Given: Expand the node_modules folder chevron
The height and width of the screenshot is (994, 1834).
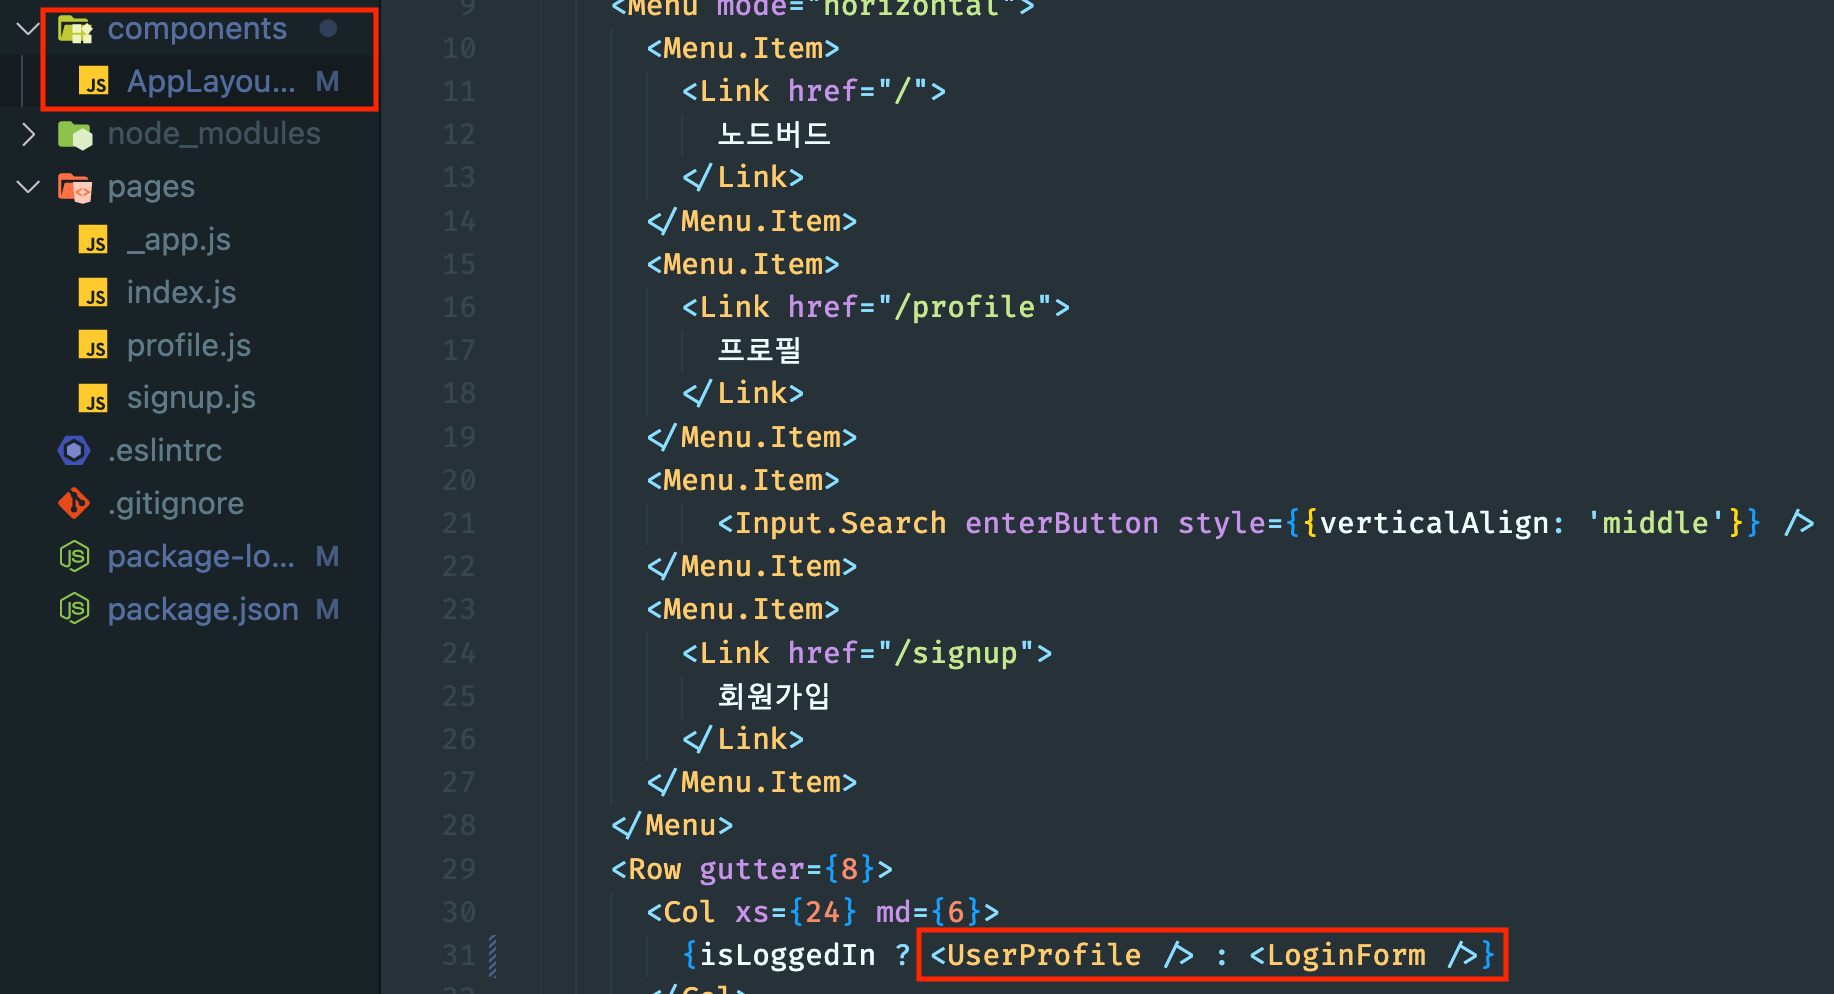Looking at the screenshot, I should (28, 134).
